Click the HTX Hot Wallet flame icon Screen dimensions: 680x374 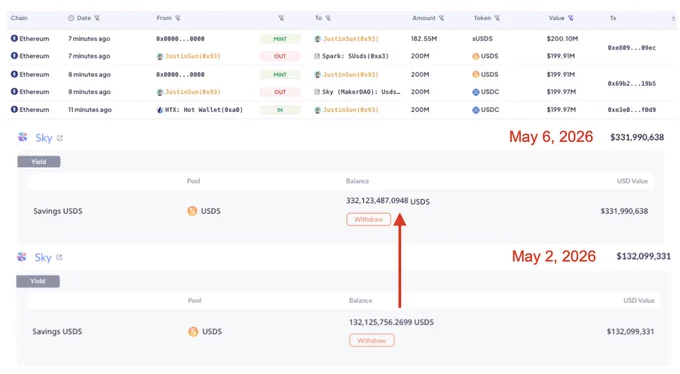[x=160, y=110]
